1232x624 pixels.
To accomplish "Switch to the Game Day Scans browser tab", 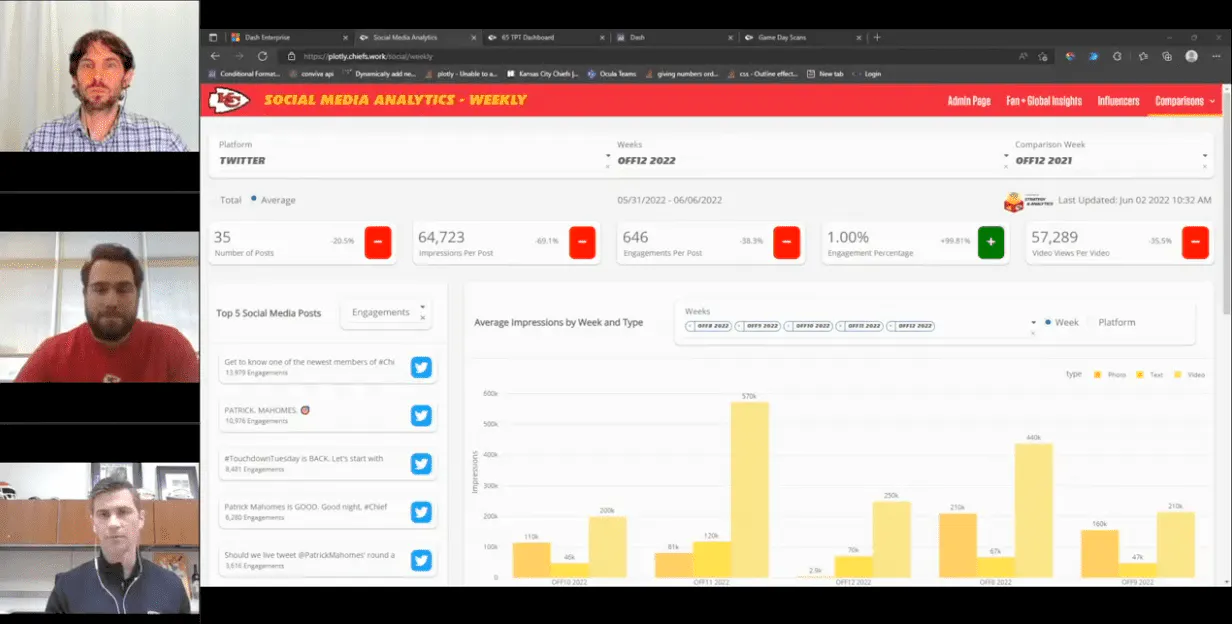I will 803,37.
